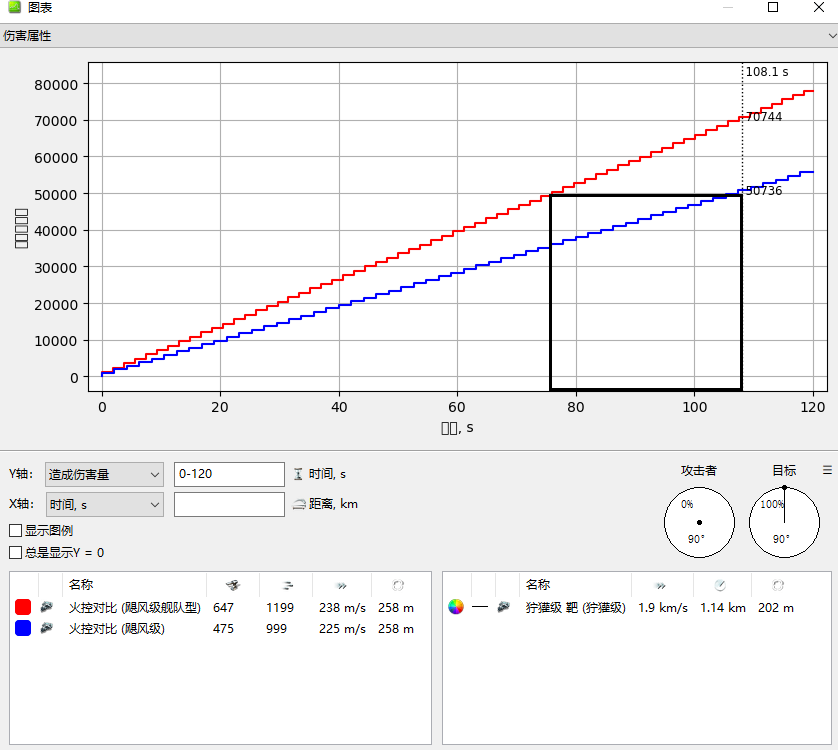Click the missile icon column header in attacker table
This screenshot has width=838, height=750.
coord(232,585)
